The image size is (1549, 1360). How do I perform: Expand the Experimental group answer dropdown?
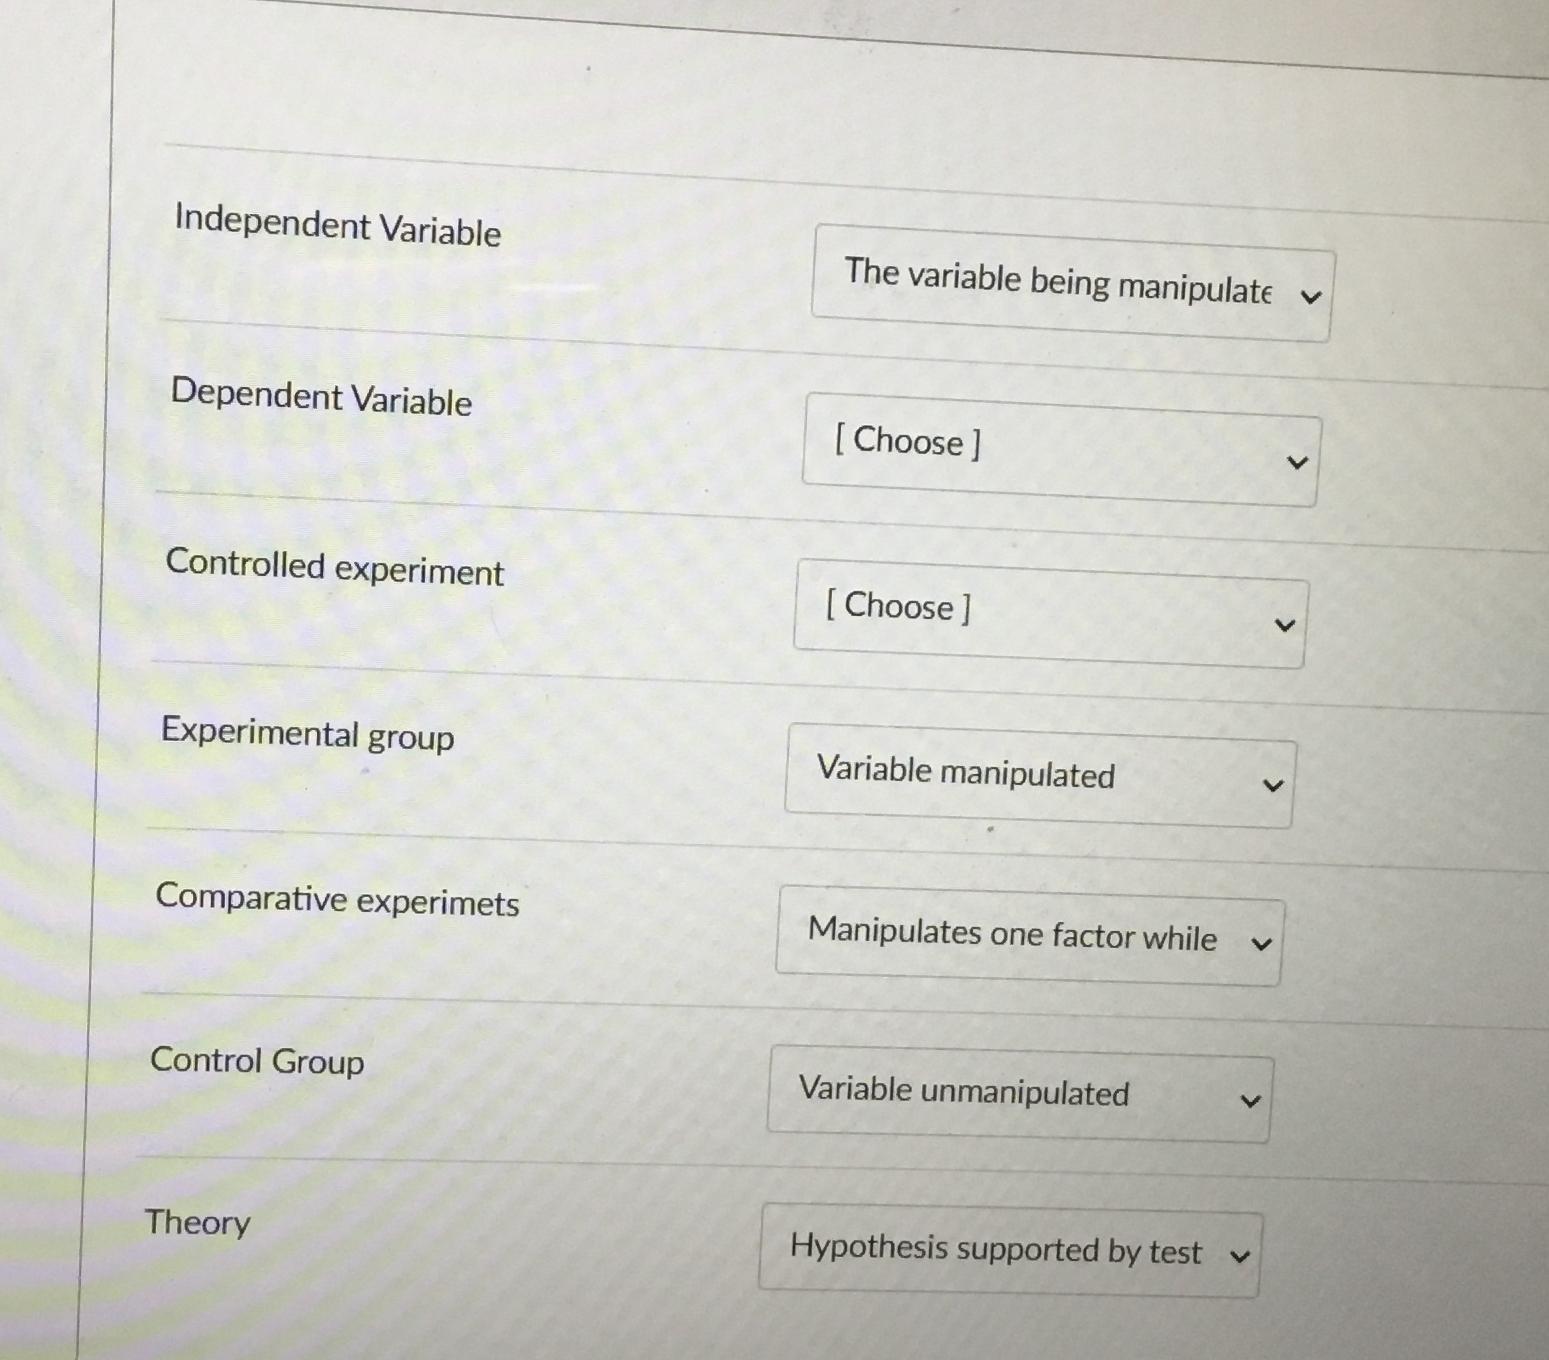1040,780
